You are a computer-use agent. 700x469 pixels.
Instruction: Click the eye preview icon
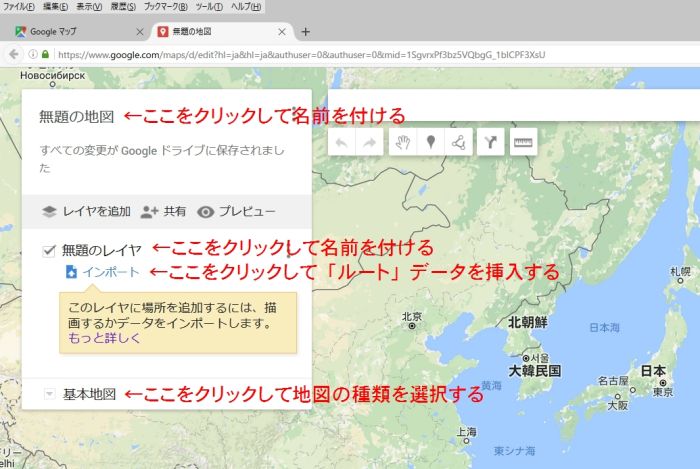[x=205, y=212]
